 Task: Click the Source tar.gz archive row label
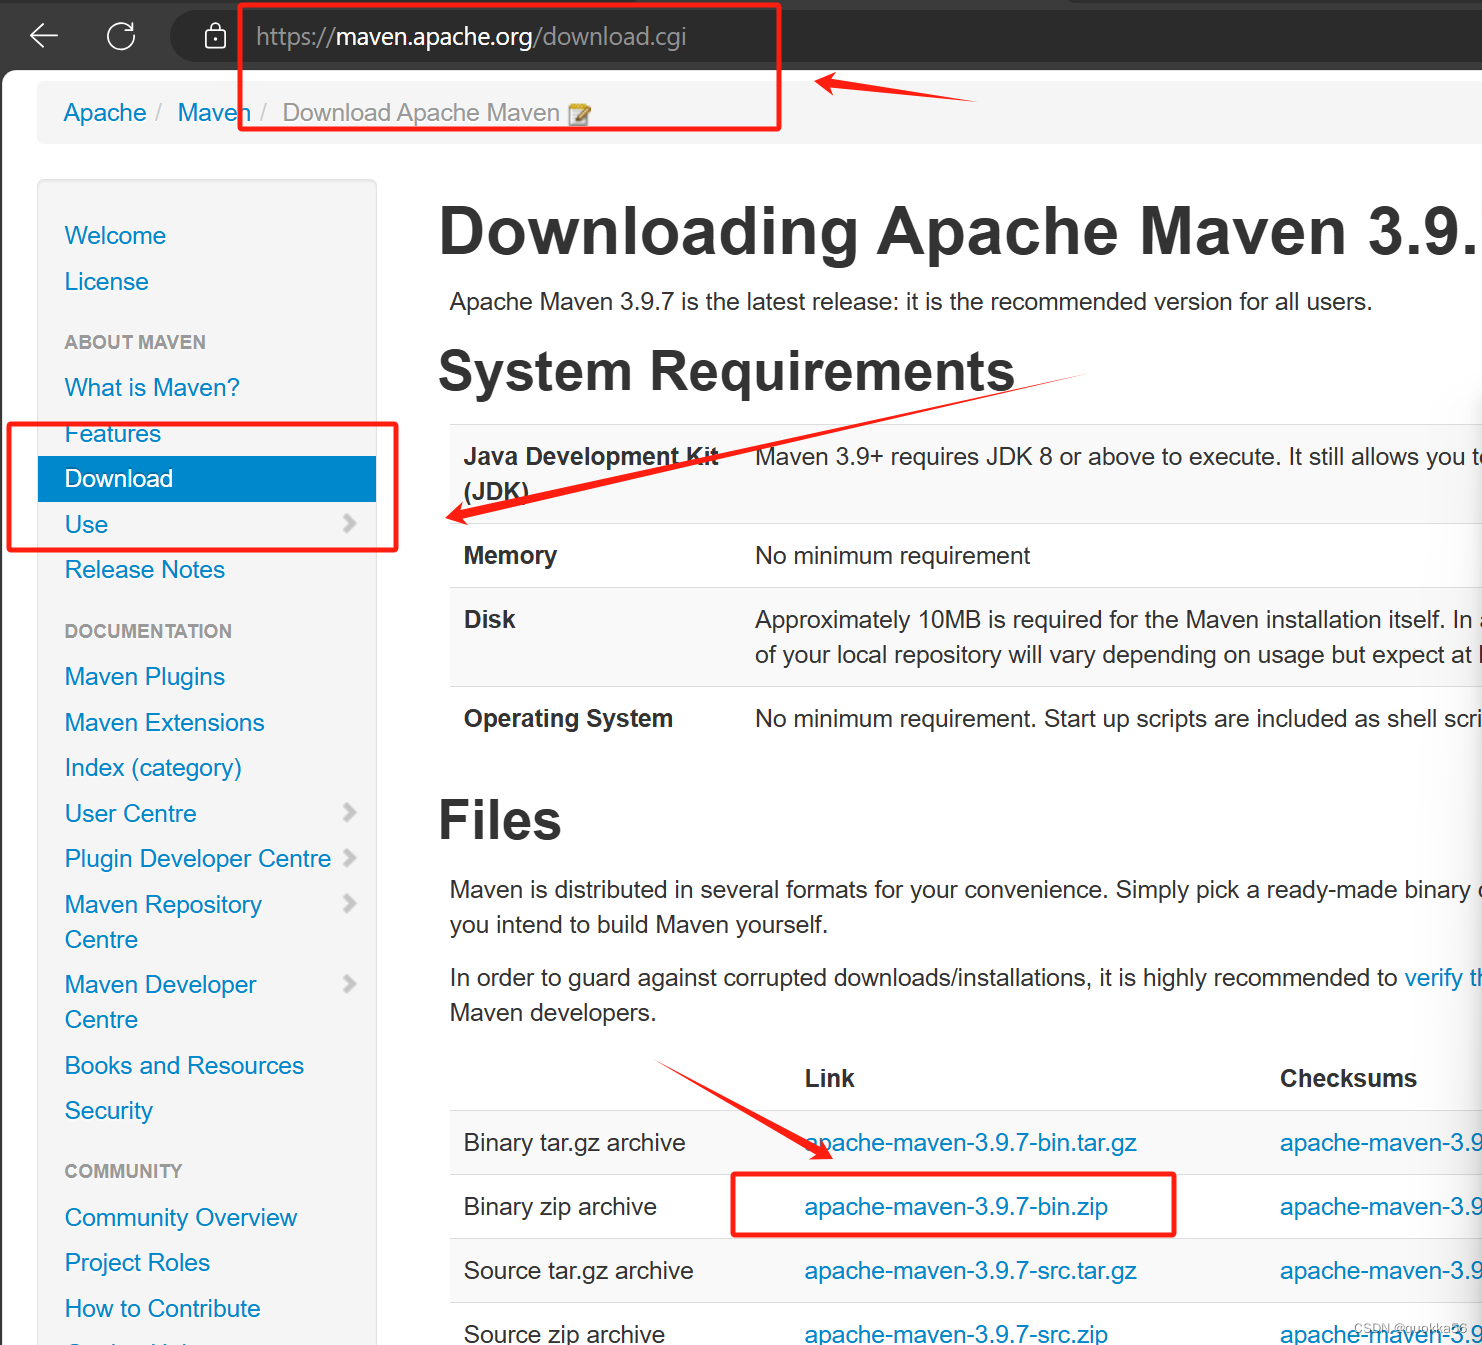[x=578, y=1271]
